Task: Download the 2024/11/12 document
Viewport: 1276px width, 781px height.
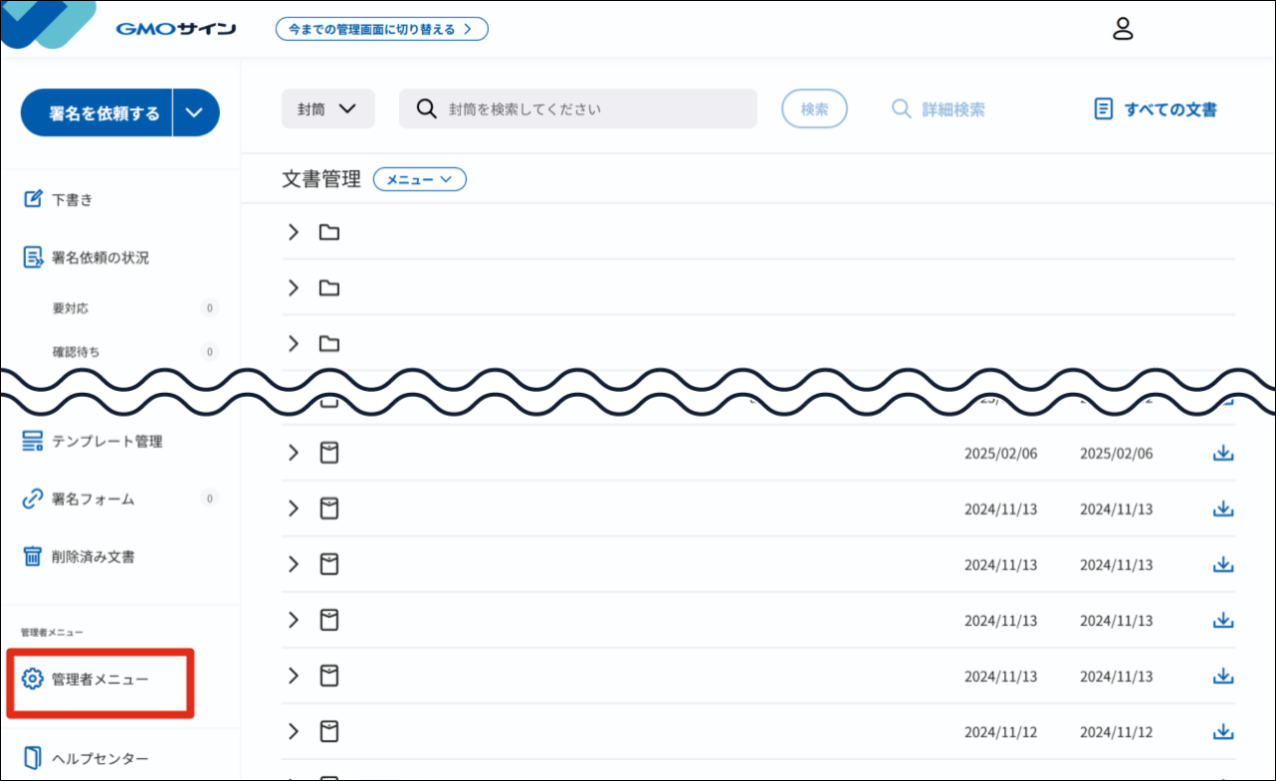Action: (1222, 731)
